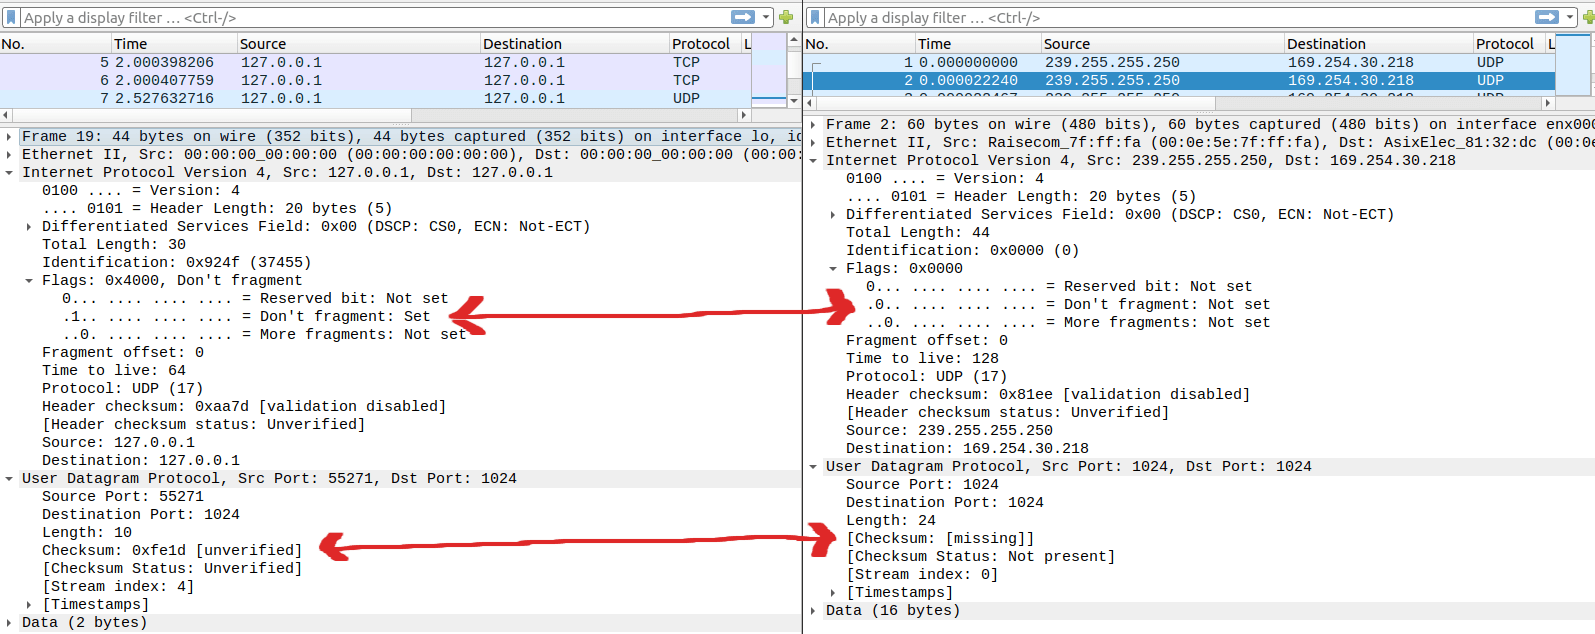This screenshot has height=634, width=1595.
Task: Click right packet list horizontal scrollbar right arrow
Action: (1548, 103)
